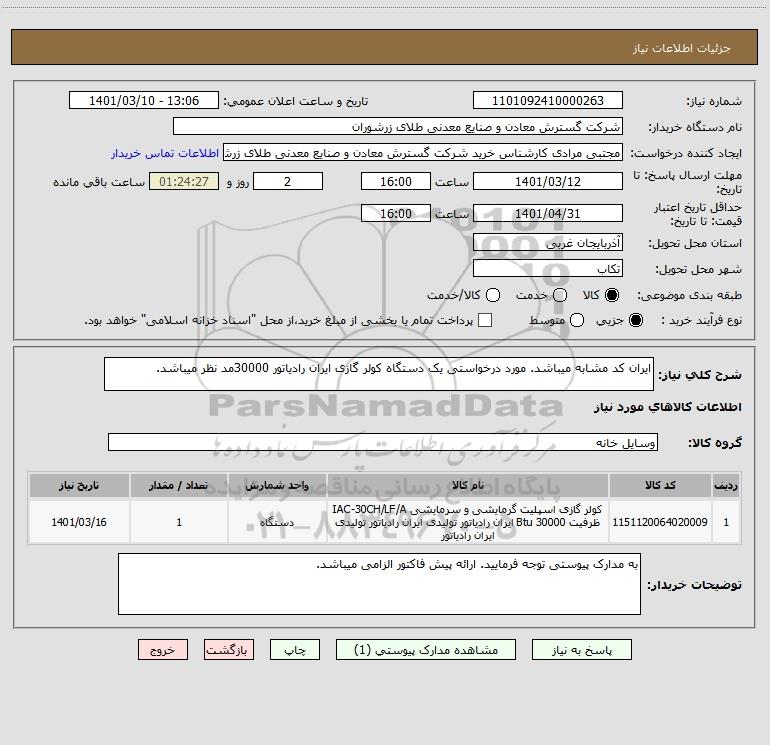Viewport: 770px width, 745px height.
Task: Open مشاهده مدارک پیوستی (1) button
Action: (425, 650)
